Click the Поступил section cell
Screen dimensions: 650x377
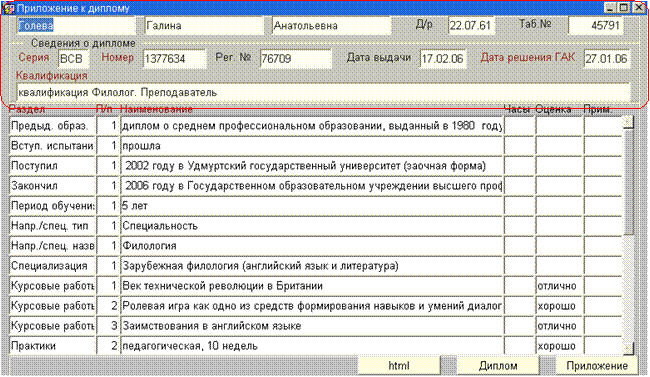pyautogui.click(x=53, y=166)
